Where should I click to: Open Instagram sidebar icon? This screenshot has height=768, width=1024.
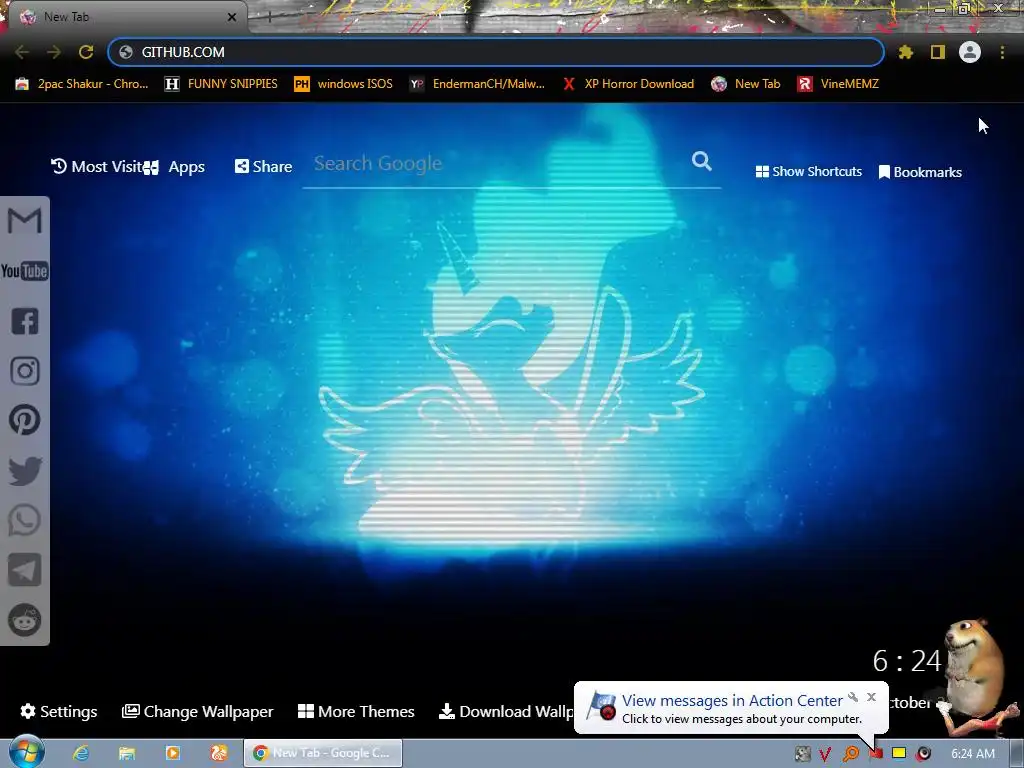pyautogui.click(x=25, y=370)
